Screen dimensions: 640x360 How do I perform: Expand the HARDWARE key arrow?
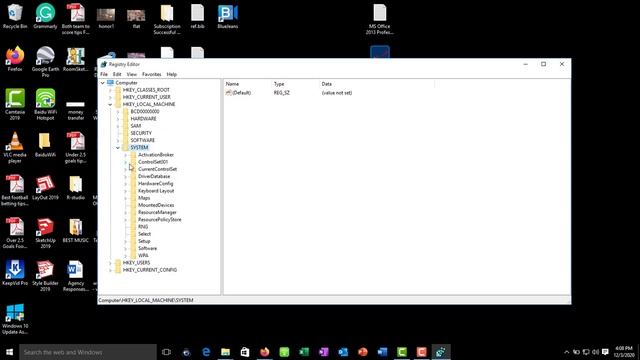coord(118,119)
